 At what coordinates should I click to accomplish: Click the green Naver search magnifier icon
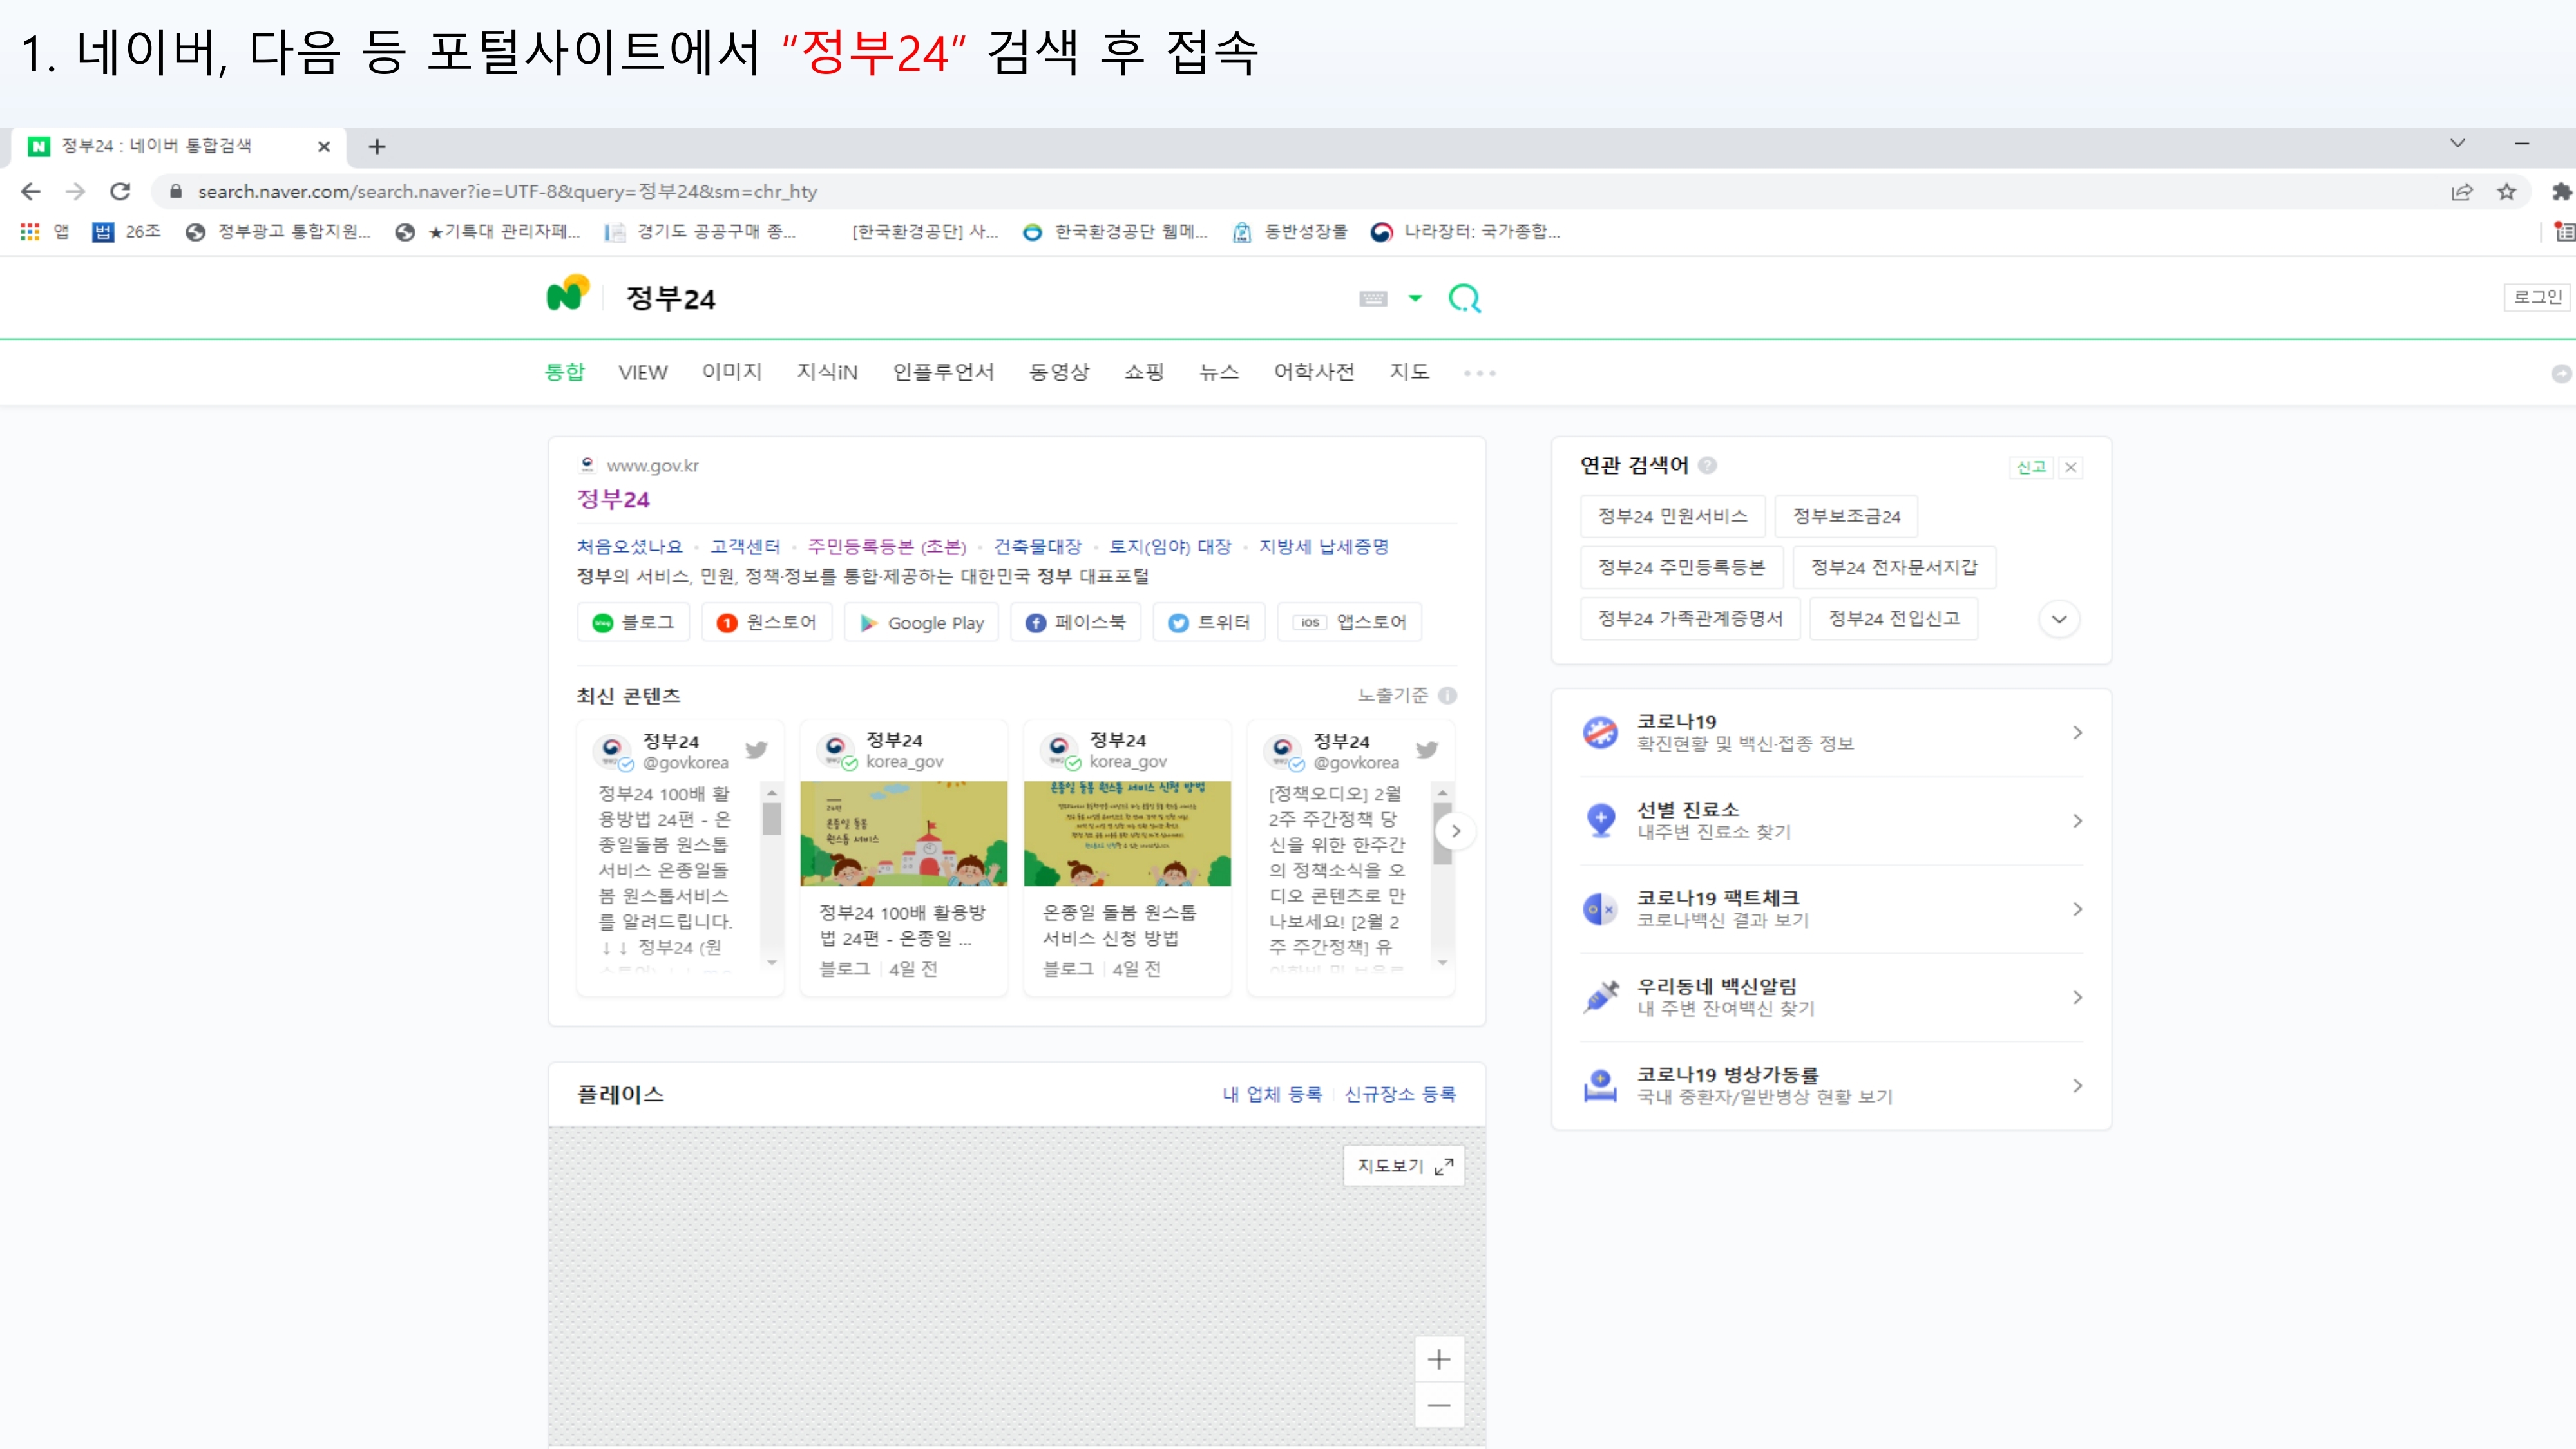[1464, 298]
